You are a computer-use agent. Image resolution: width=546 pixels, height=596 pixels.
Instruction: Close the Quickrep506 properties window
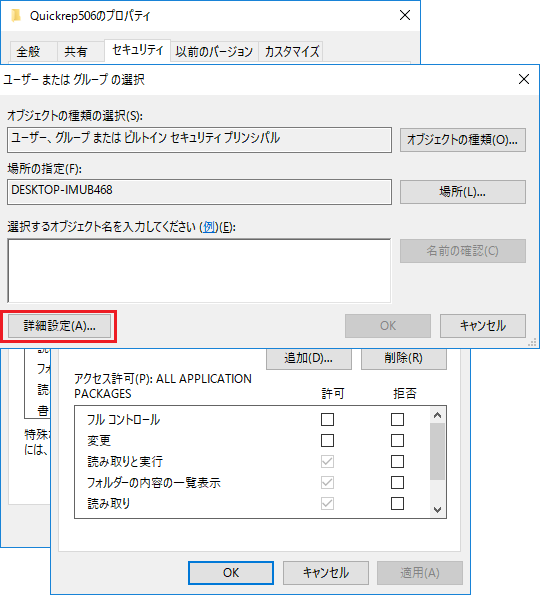pyautogui.click(x=405, y=15)
